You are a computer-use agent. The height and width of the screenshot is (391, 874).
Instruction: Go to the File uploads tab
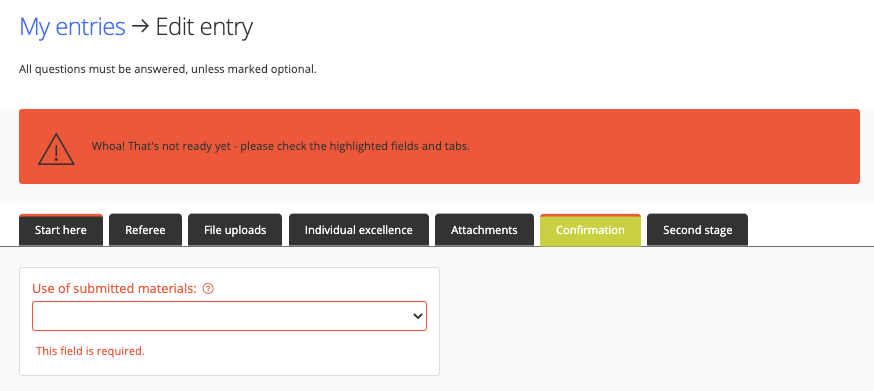[235, 230]
